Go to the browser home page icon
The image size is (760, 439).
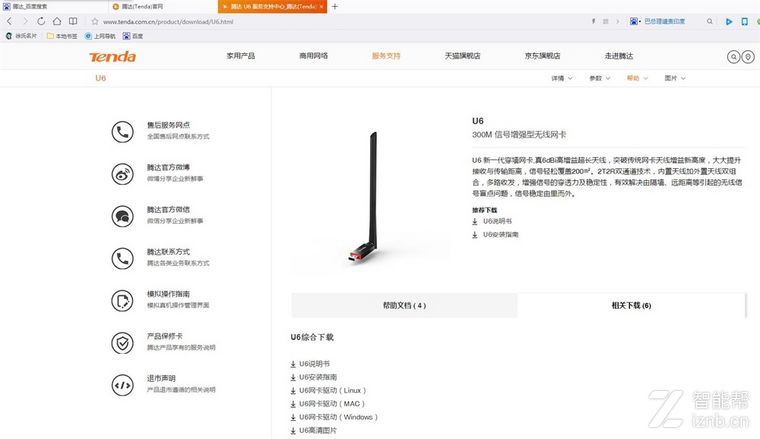pyautogui.click(x=57, y=21)
